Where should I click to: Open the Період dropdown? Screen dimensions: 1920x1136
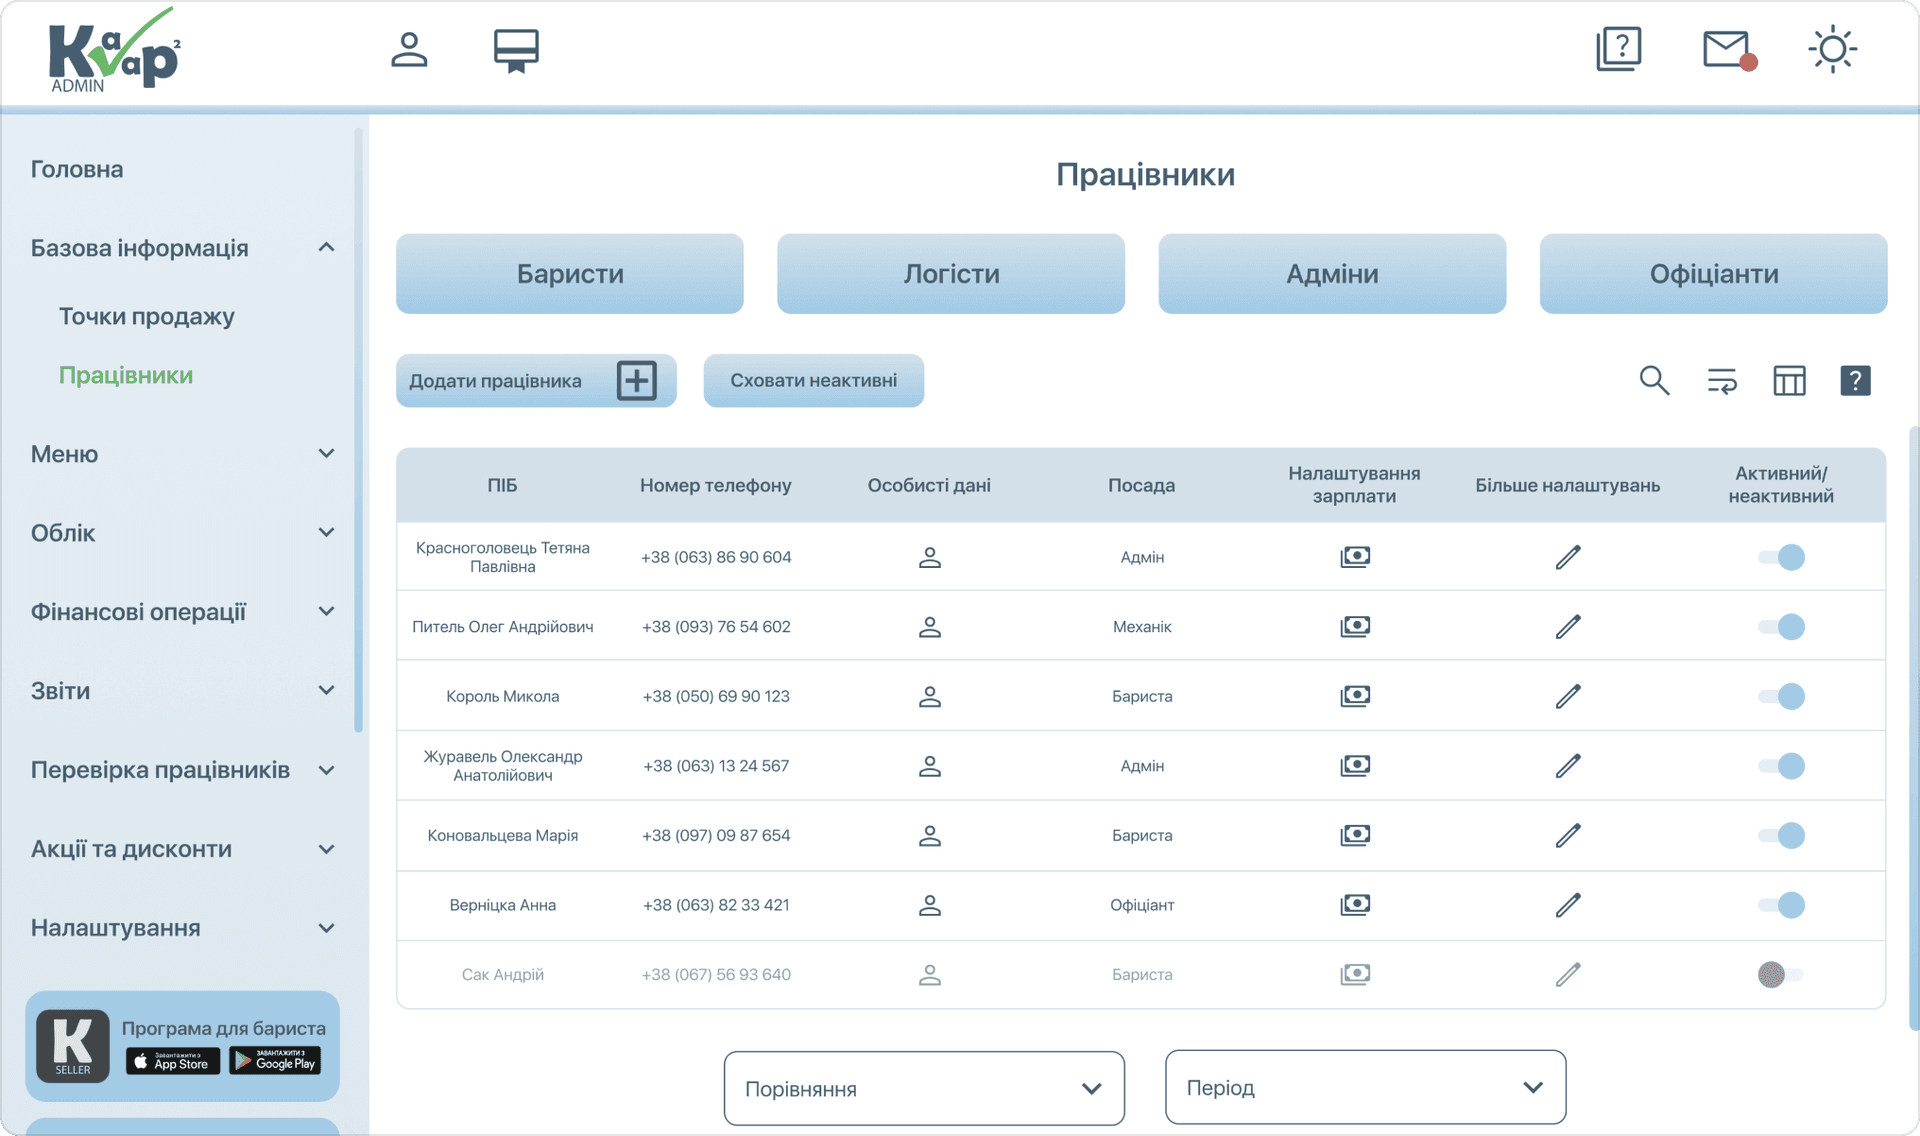(1365, 1087)
